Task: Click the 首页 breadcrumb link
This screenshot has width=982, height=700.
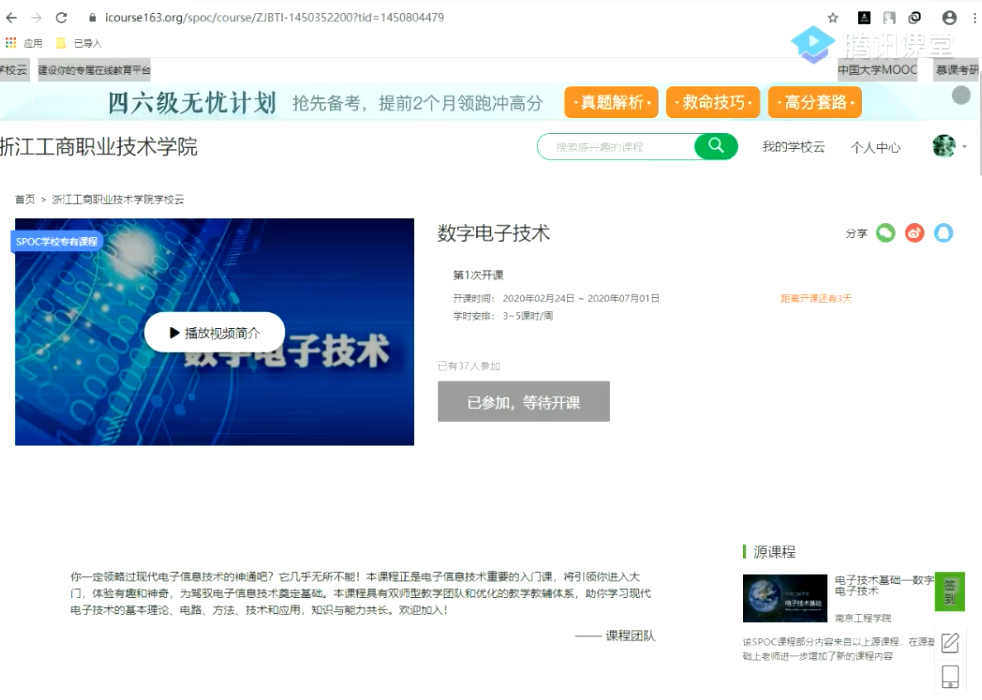Action: 25,199
